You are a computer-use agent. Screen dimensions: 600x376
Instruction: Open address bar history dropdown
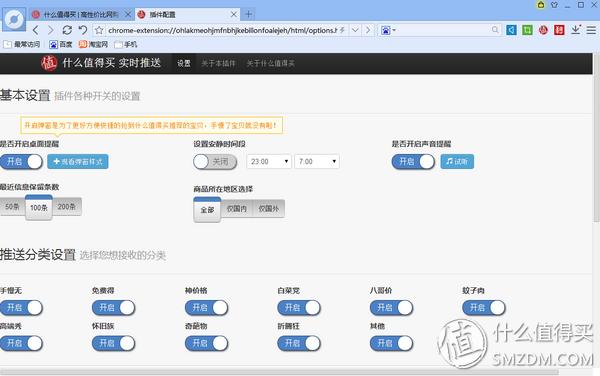(355, 30)
